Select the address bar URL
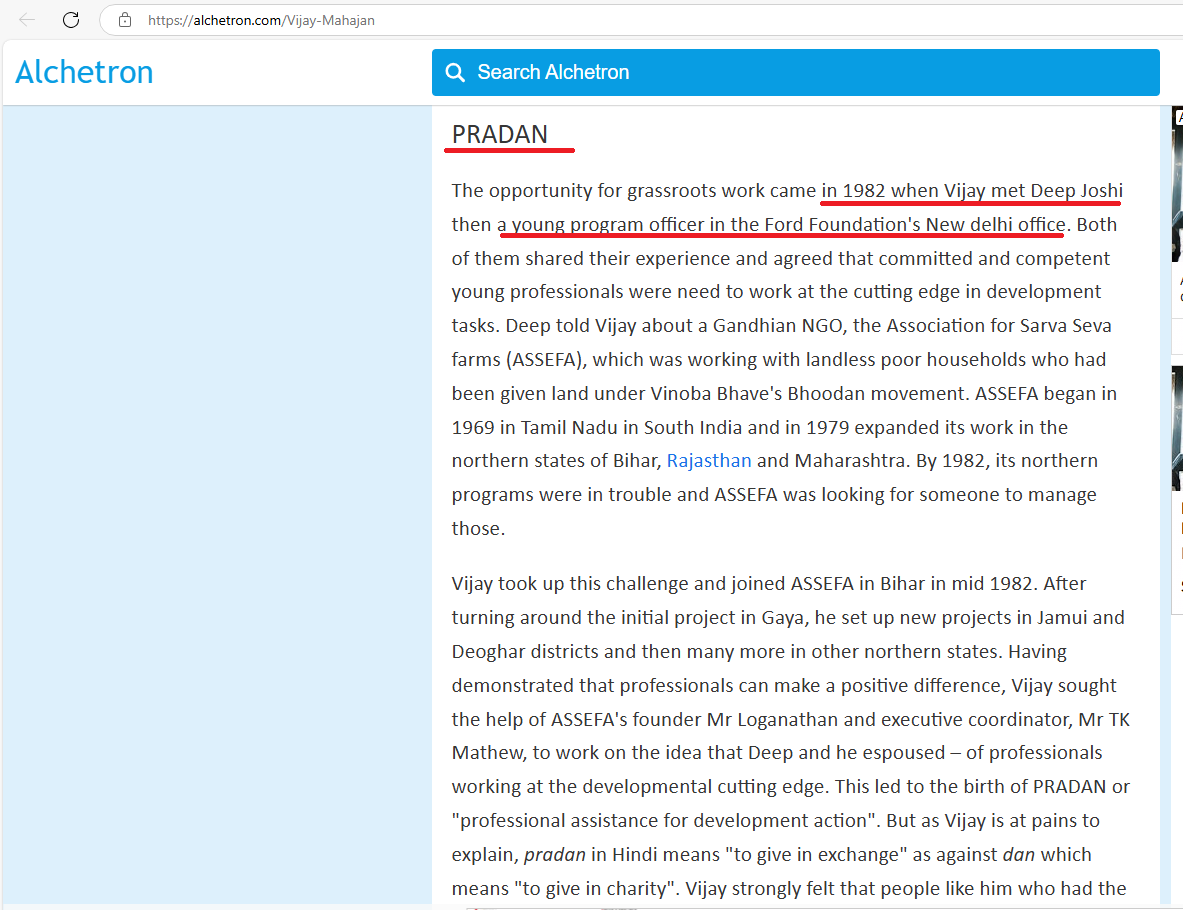This screenshot has height=910, width=1183. pyautogui.click(x=261, y=20)
